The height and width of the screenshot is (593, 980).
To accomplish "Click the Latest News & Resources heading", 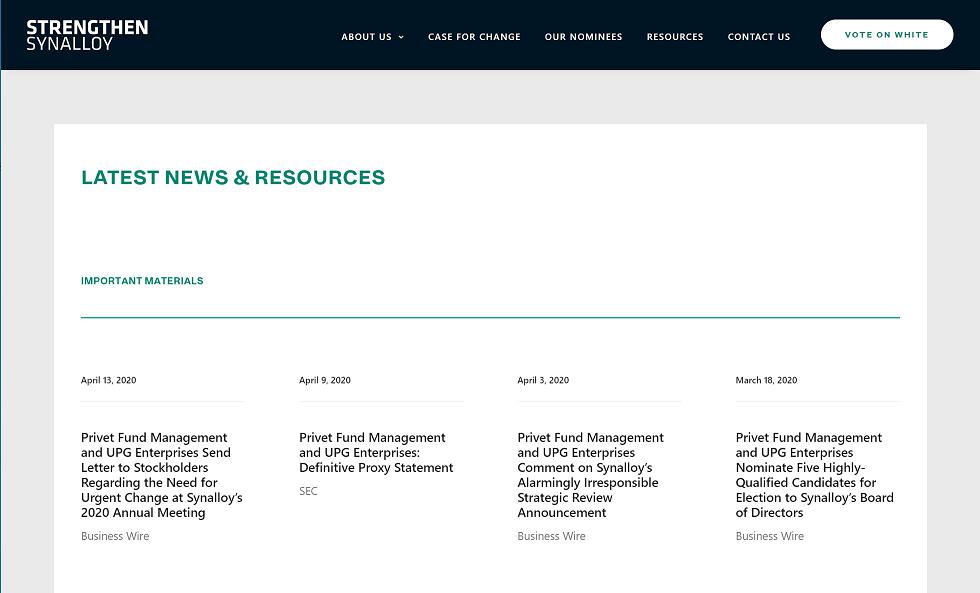I will (233, 178).
